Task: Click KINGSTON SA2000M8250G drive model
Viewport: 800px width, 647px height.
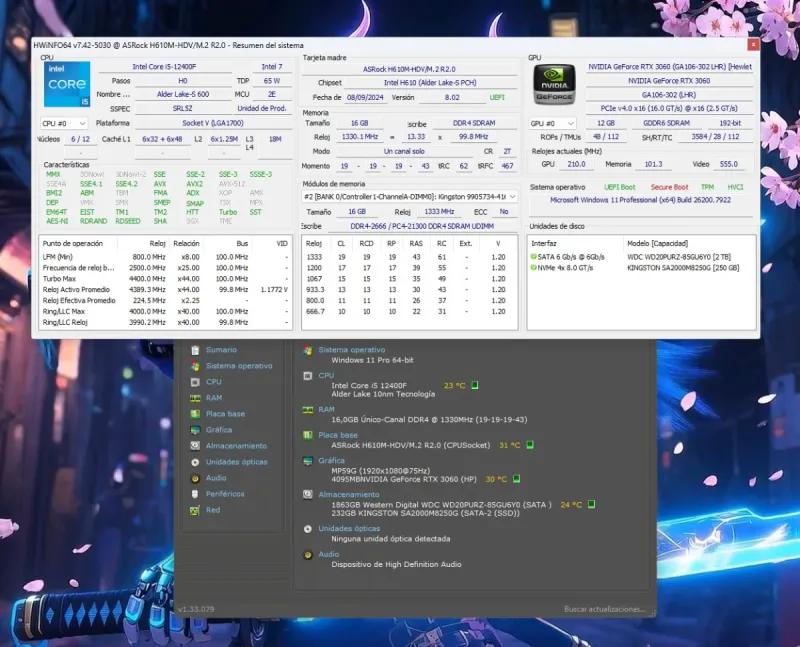Action: 683,267
